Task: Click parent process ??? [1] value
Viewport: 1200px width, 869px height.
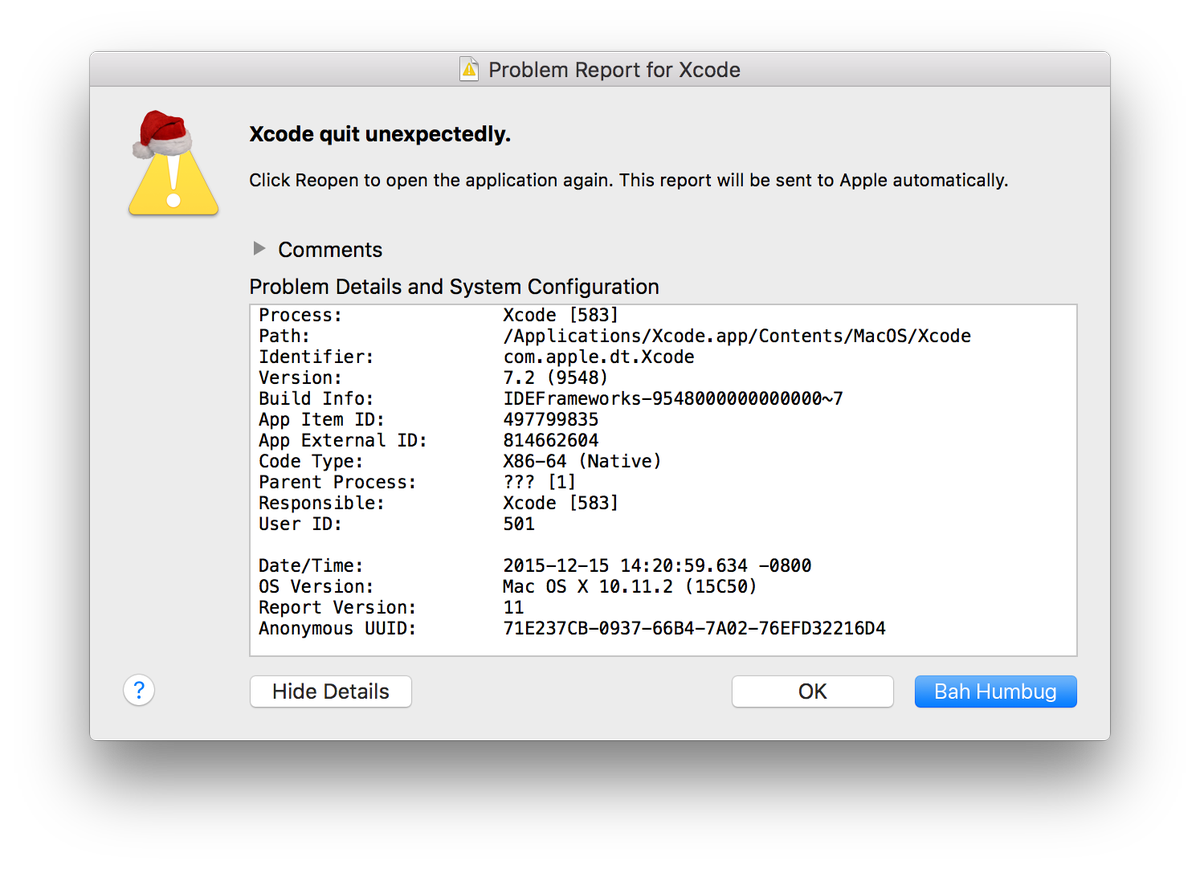Action: tap(539, 482)
